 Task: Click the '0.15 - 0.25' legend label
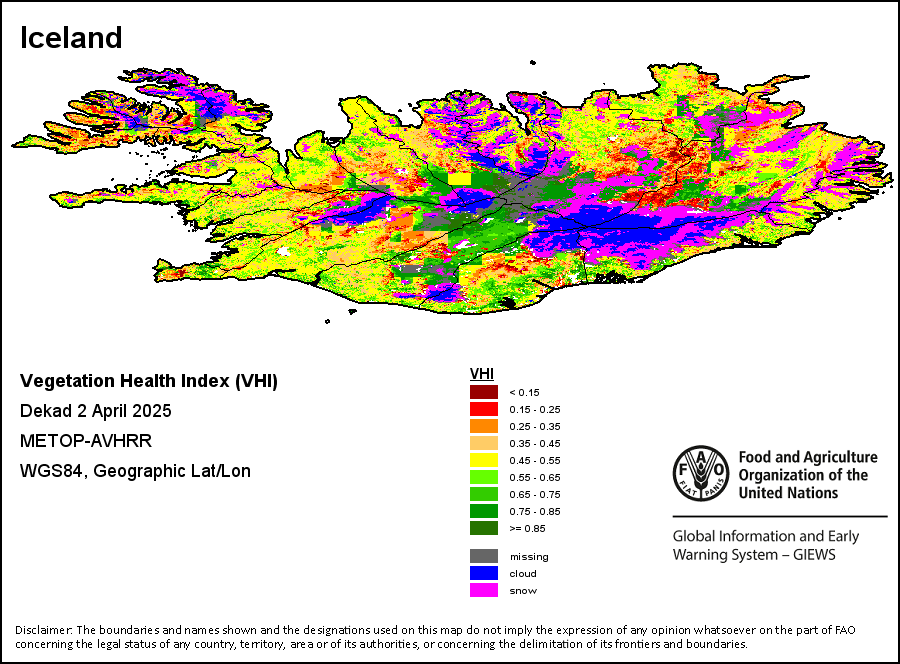[x=535, y=410]
